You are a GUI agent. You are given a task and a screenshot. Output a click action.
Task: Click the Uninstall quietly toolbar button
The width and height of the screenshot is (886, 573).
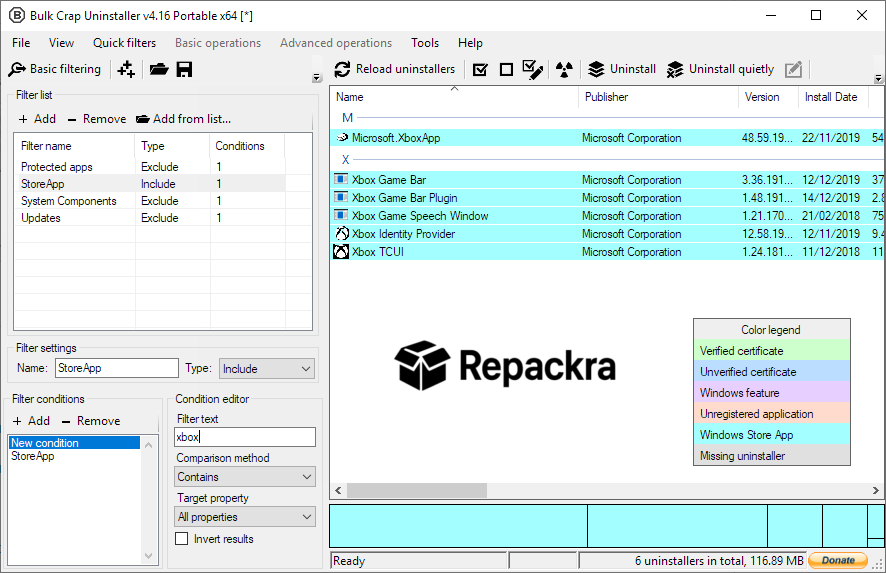point(720,69)
